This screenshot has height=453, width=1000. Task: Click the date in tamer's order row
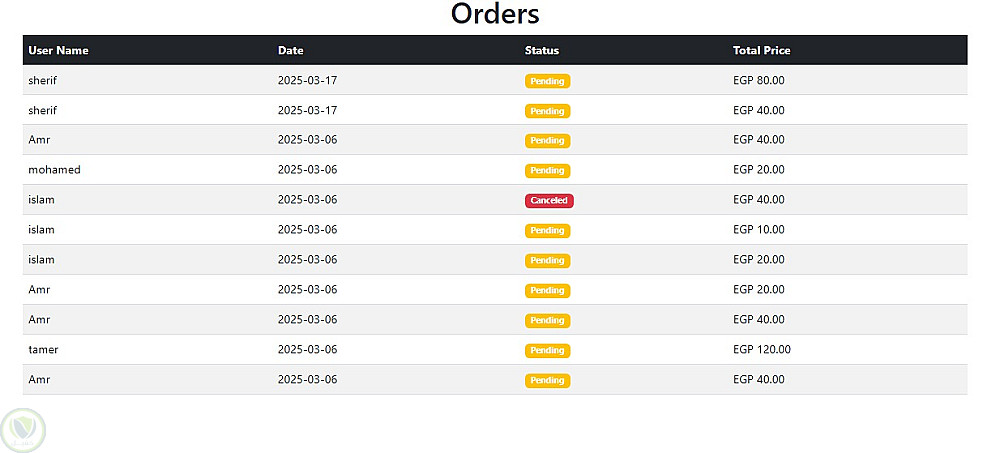click(x=307, y=350)
